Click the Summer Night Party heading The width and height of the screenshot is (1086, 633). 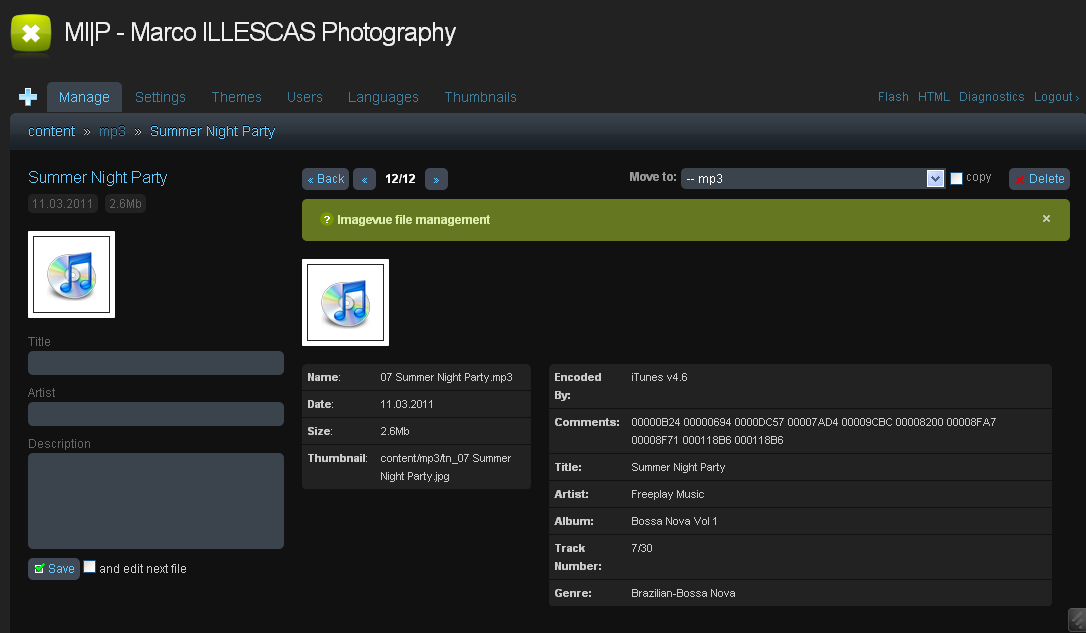point(98,177)
